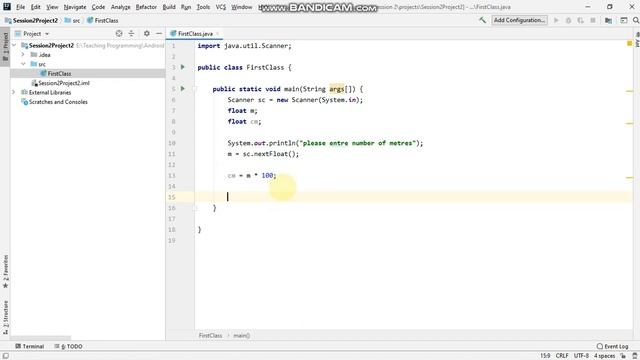640x360 pixels.
Task: Click the Locate/Scroll from Source target icon
Action: click(119, 33)
